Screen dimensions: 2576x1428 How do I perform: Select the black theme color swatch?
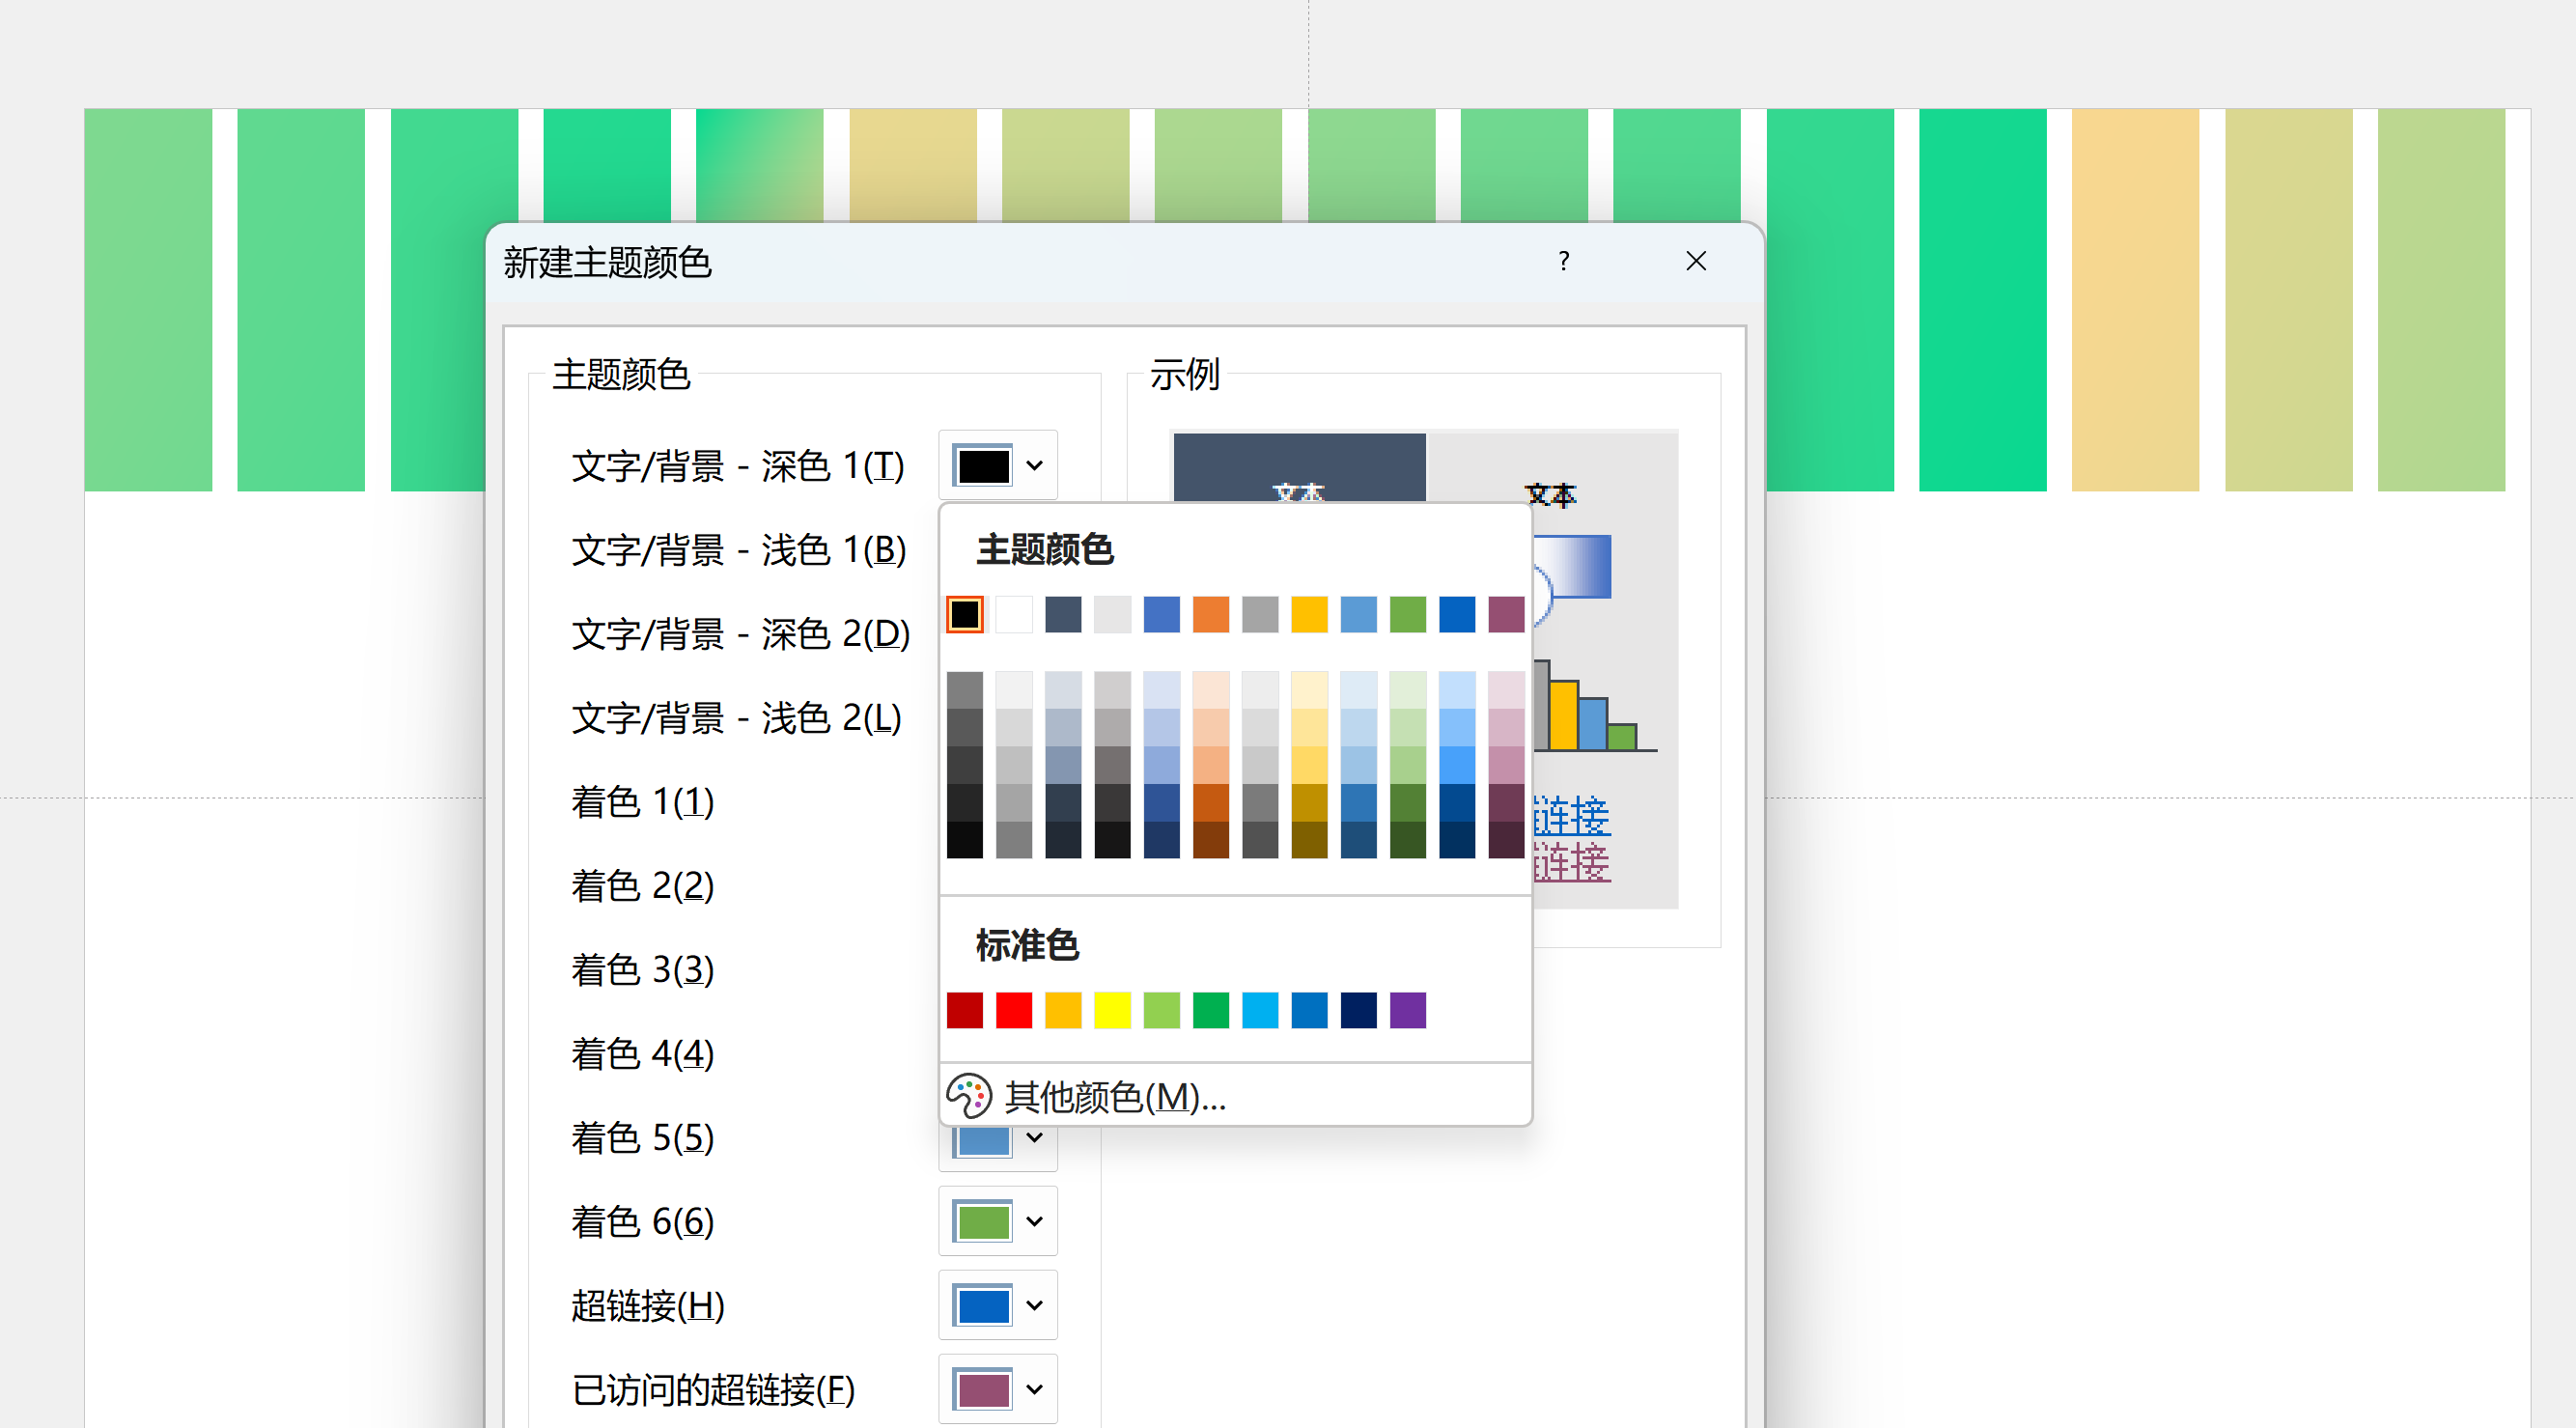pos(965,614)
